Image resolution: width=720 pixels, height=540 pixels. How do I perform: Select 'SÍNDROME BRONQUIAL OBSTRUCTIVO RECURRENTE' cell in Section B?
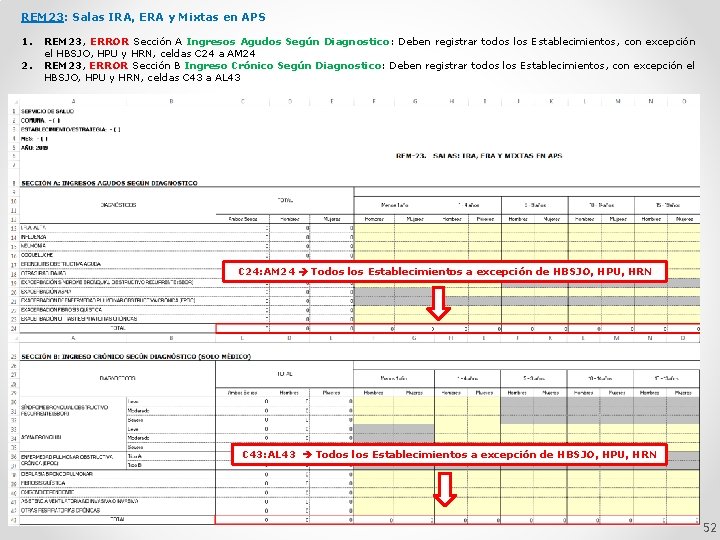click(65, 411)
